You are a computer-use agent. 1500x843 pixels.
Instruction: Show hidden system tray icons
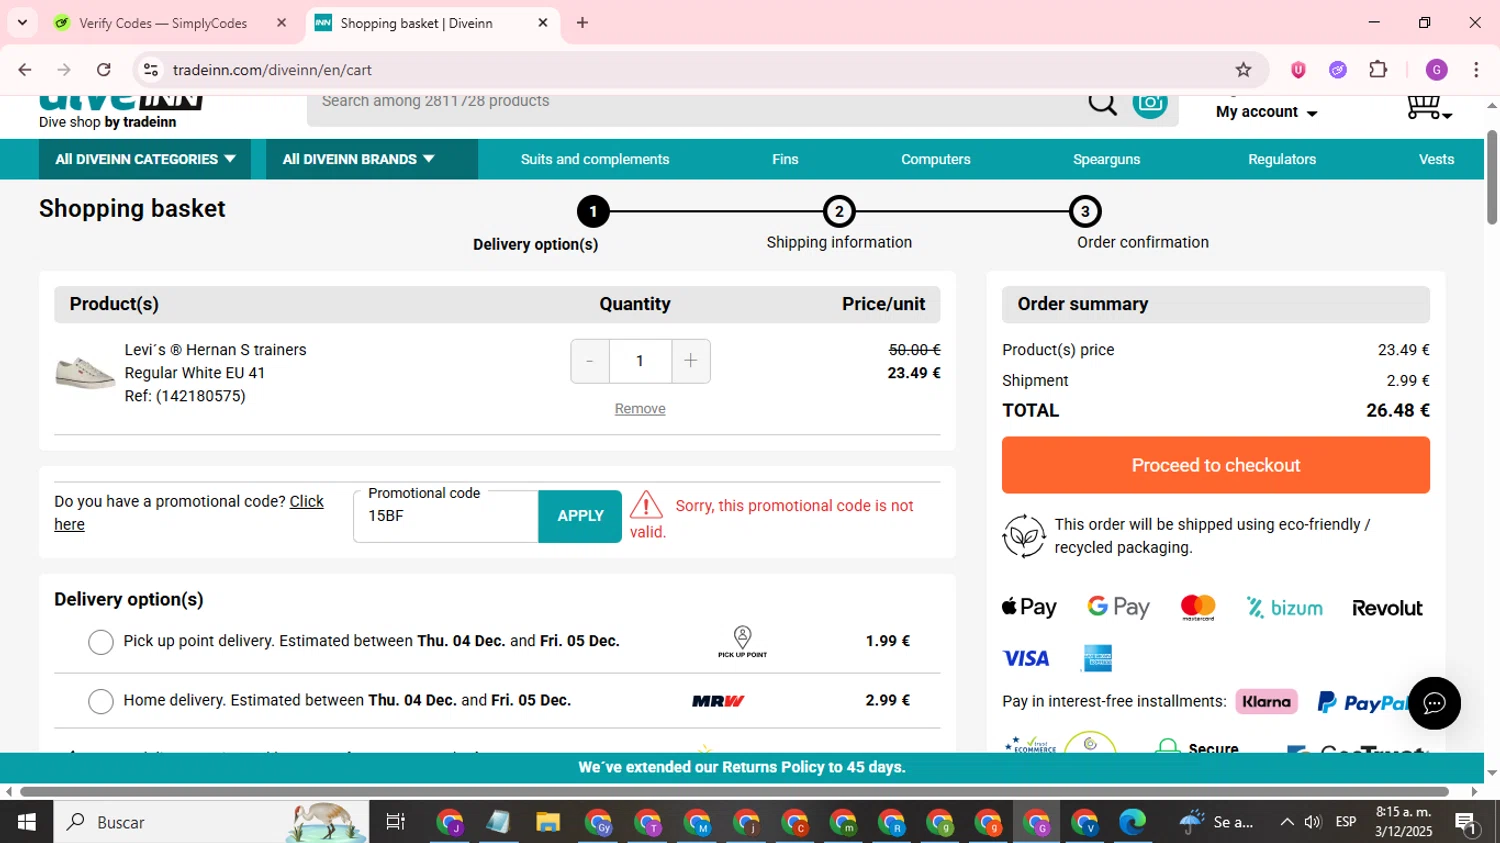(x=1286, y=822)
